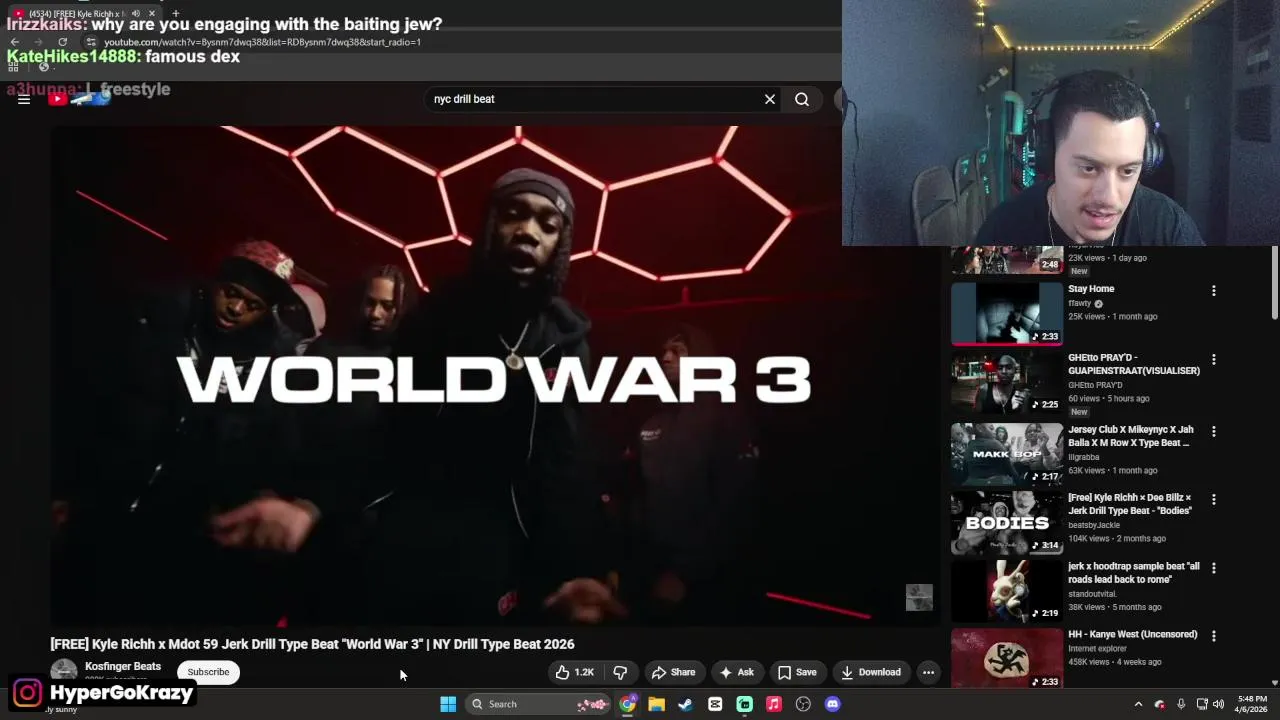This screenshot has width=1280, height=720.
Task: Click the channel watermark on the video
Action: point(919,597)
